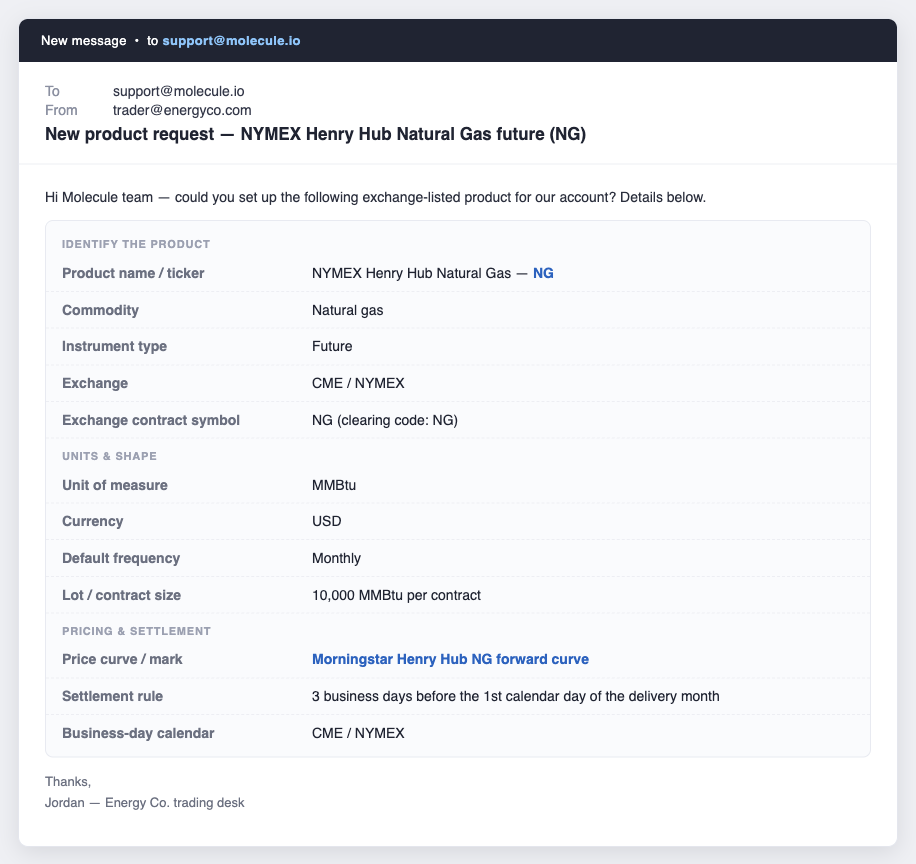Click the 'MMBtu' unit of measure value
916x864 pixels.
tap(334, 485)
